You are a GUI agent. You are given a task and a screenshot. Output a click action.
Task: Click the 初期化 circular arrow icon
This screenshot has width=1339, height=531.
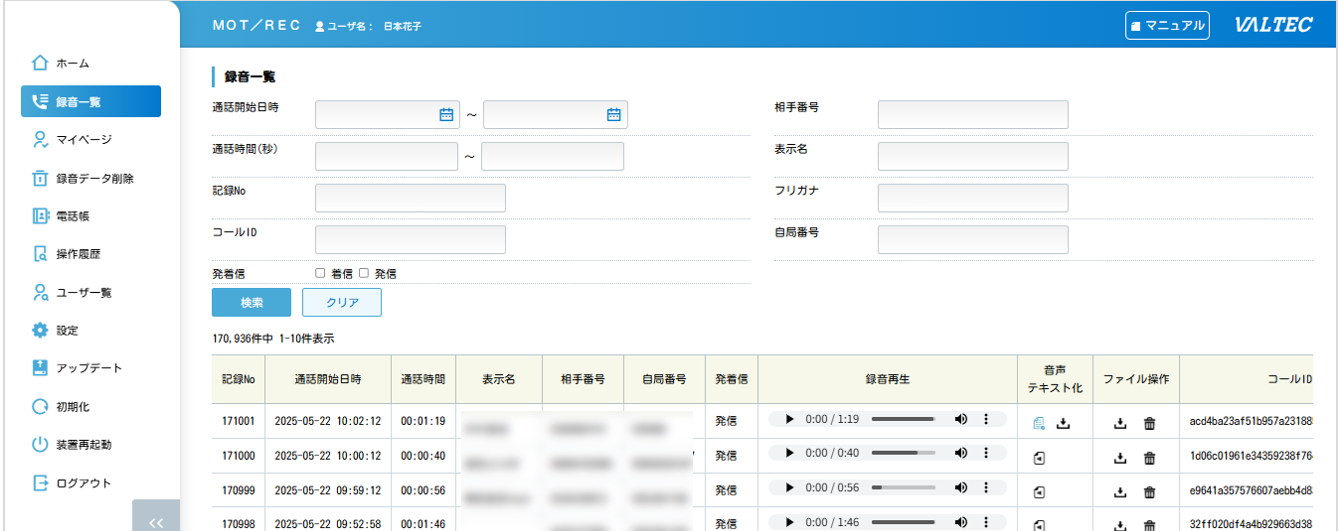point(40,407)
